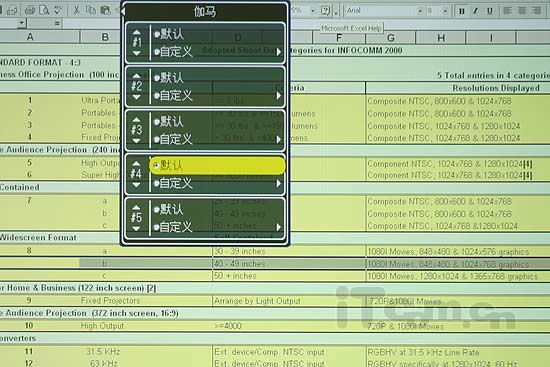550x367 pixels.
Task: Click the Cut scissors icon
Action: pyautogui.click(x=76, y=10)
